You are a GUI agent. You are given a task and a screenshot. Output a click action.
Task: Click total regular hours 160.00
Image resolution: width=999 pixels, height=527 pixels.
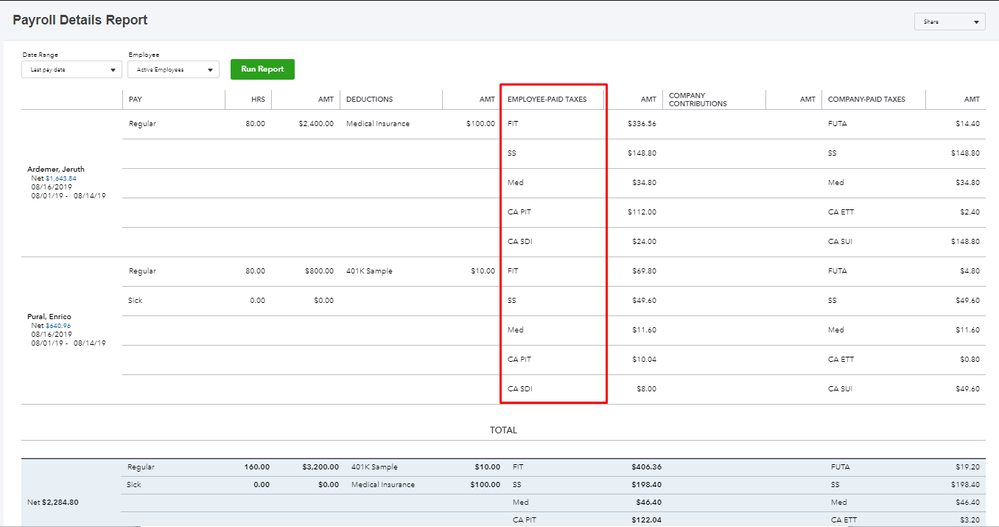257,467
